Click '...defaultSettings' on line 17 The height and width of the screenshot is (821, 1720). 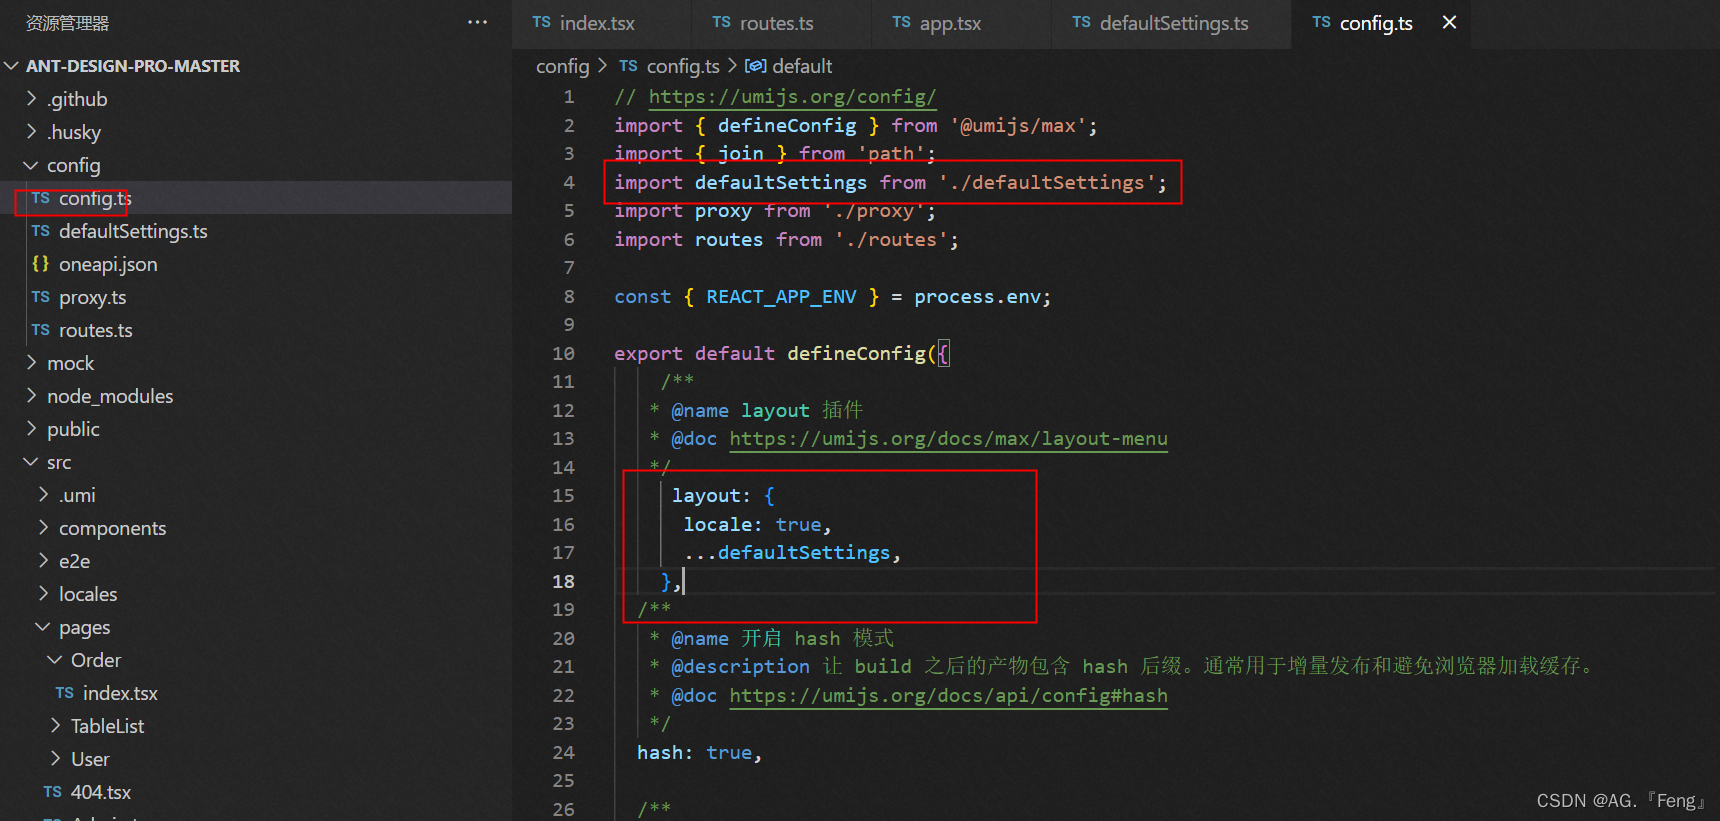tap(787, 553)
